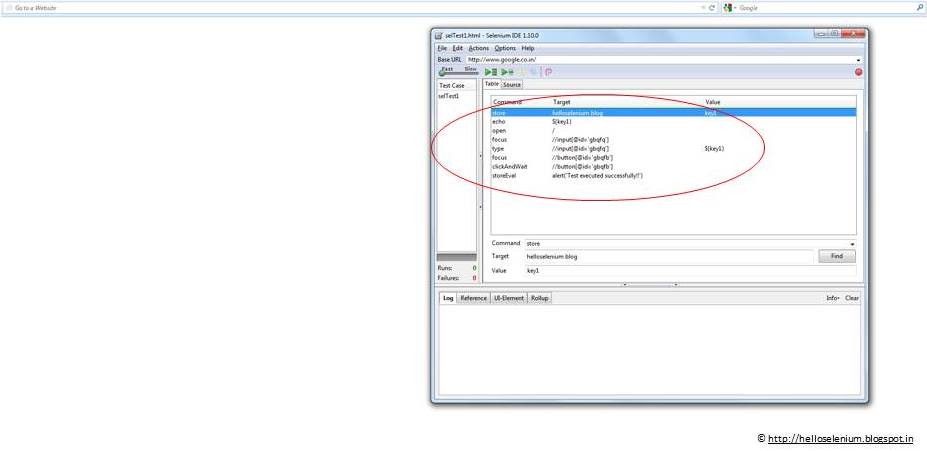Open the Edit menu
927x451 pixels.
coord(458,48)
